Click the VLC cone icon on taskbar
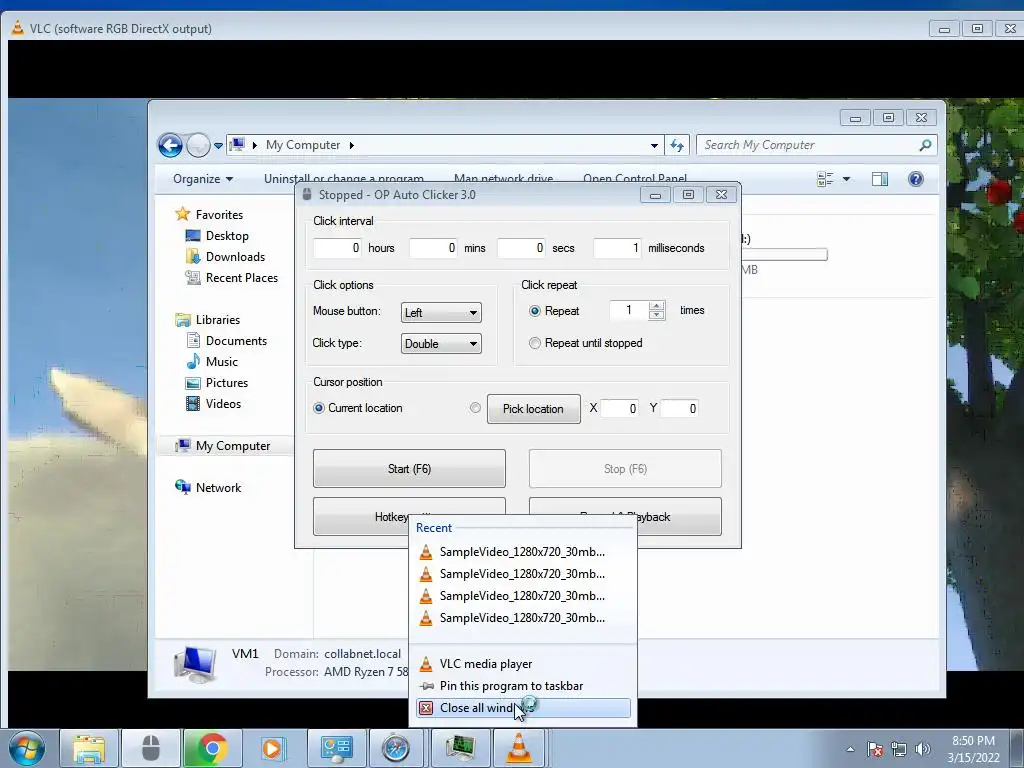1024x768 pixels. tap(519, 748)
